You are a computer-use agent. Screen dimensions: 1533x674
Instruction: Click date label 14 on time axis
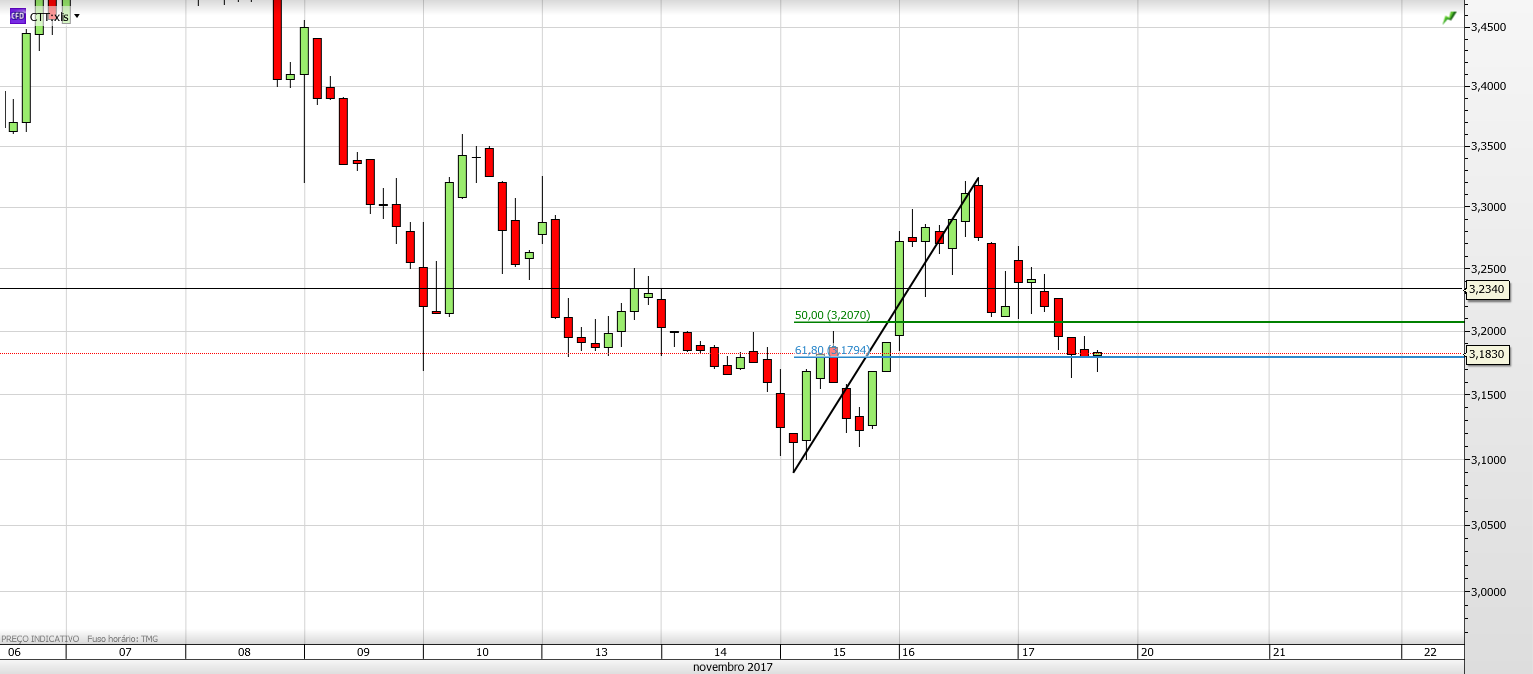pos(720,652)
